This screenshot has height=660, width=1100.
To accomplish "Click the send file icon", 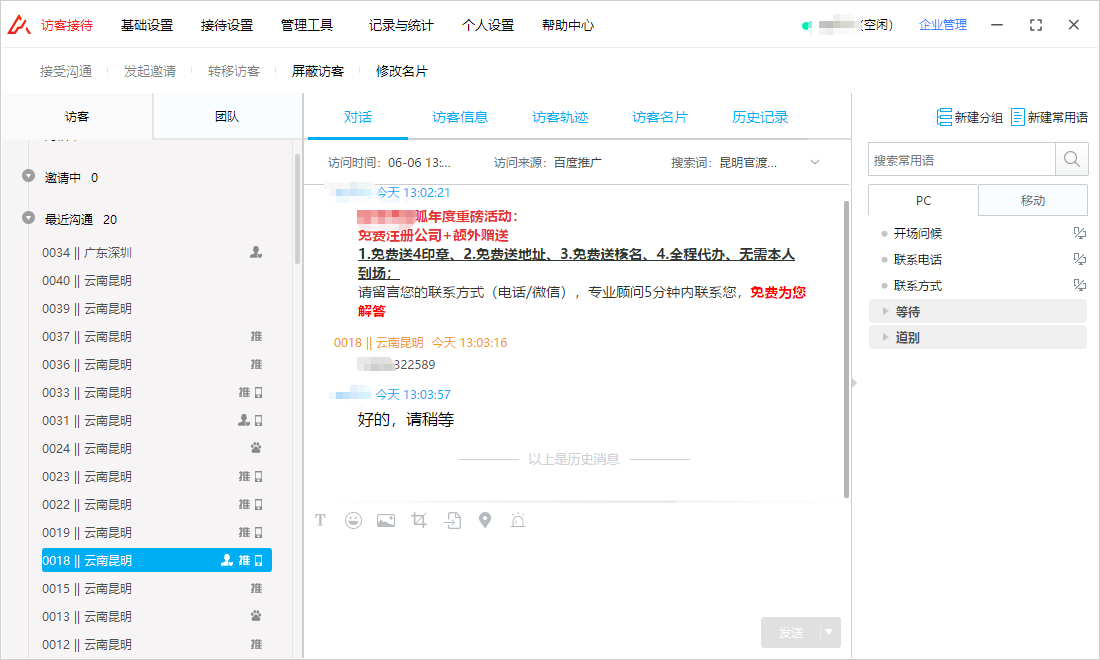I will point(453,520).
